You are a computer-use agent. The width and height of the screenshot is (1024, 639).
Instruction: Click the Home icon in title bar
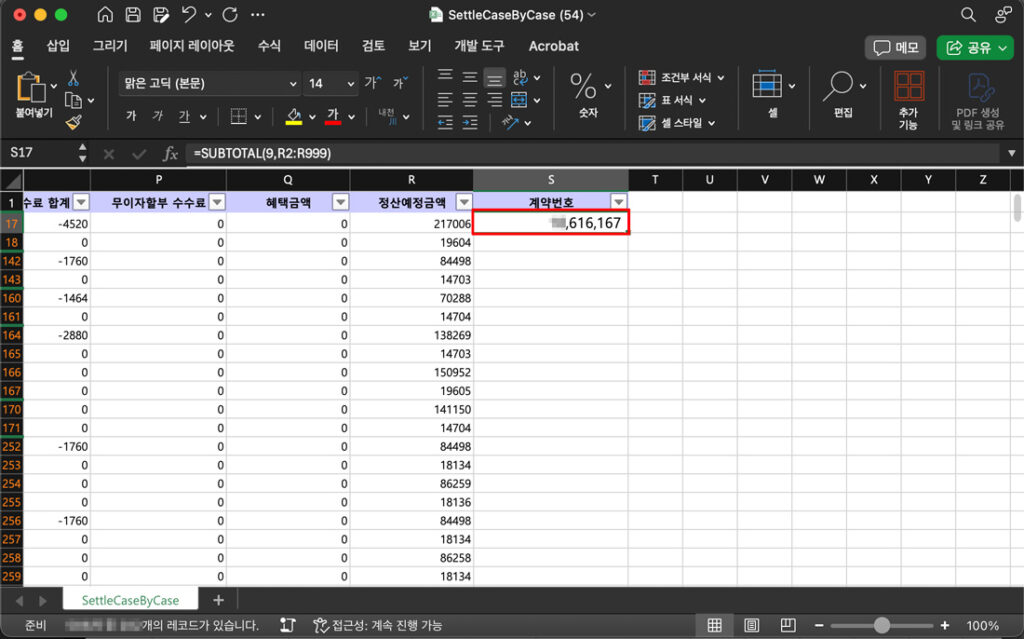[106, 15]
